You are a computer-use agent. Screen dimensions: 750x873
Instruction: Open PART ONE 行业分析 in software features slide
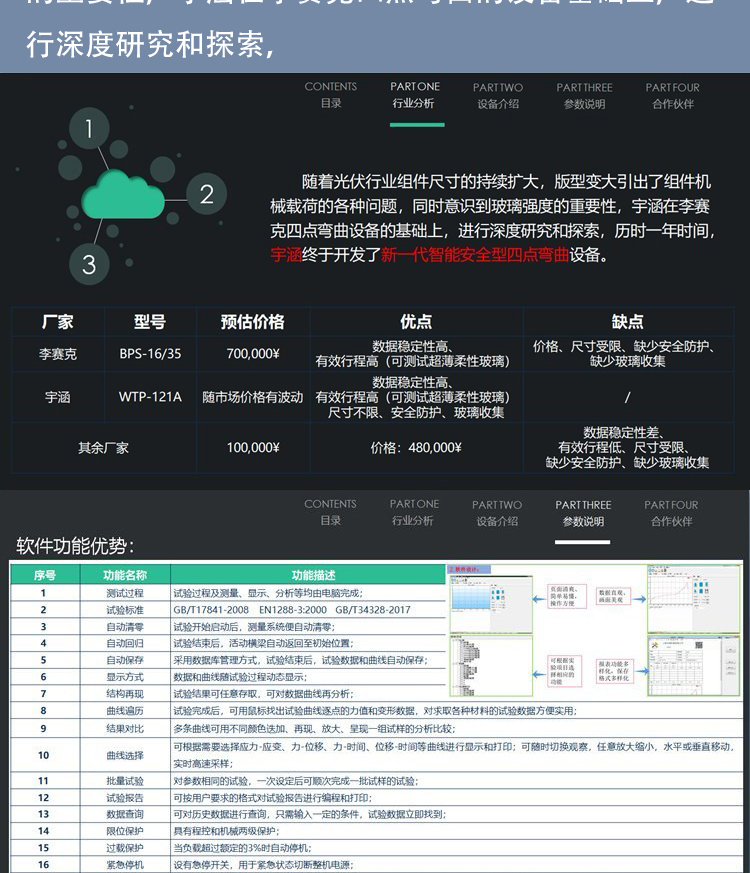(414, 512)
